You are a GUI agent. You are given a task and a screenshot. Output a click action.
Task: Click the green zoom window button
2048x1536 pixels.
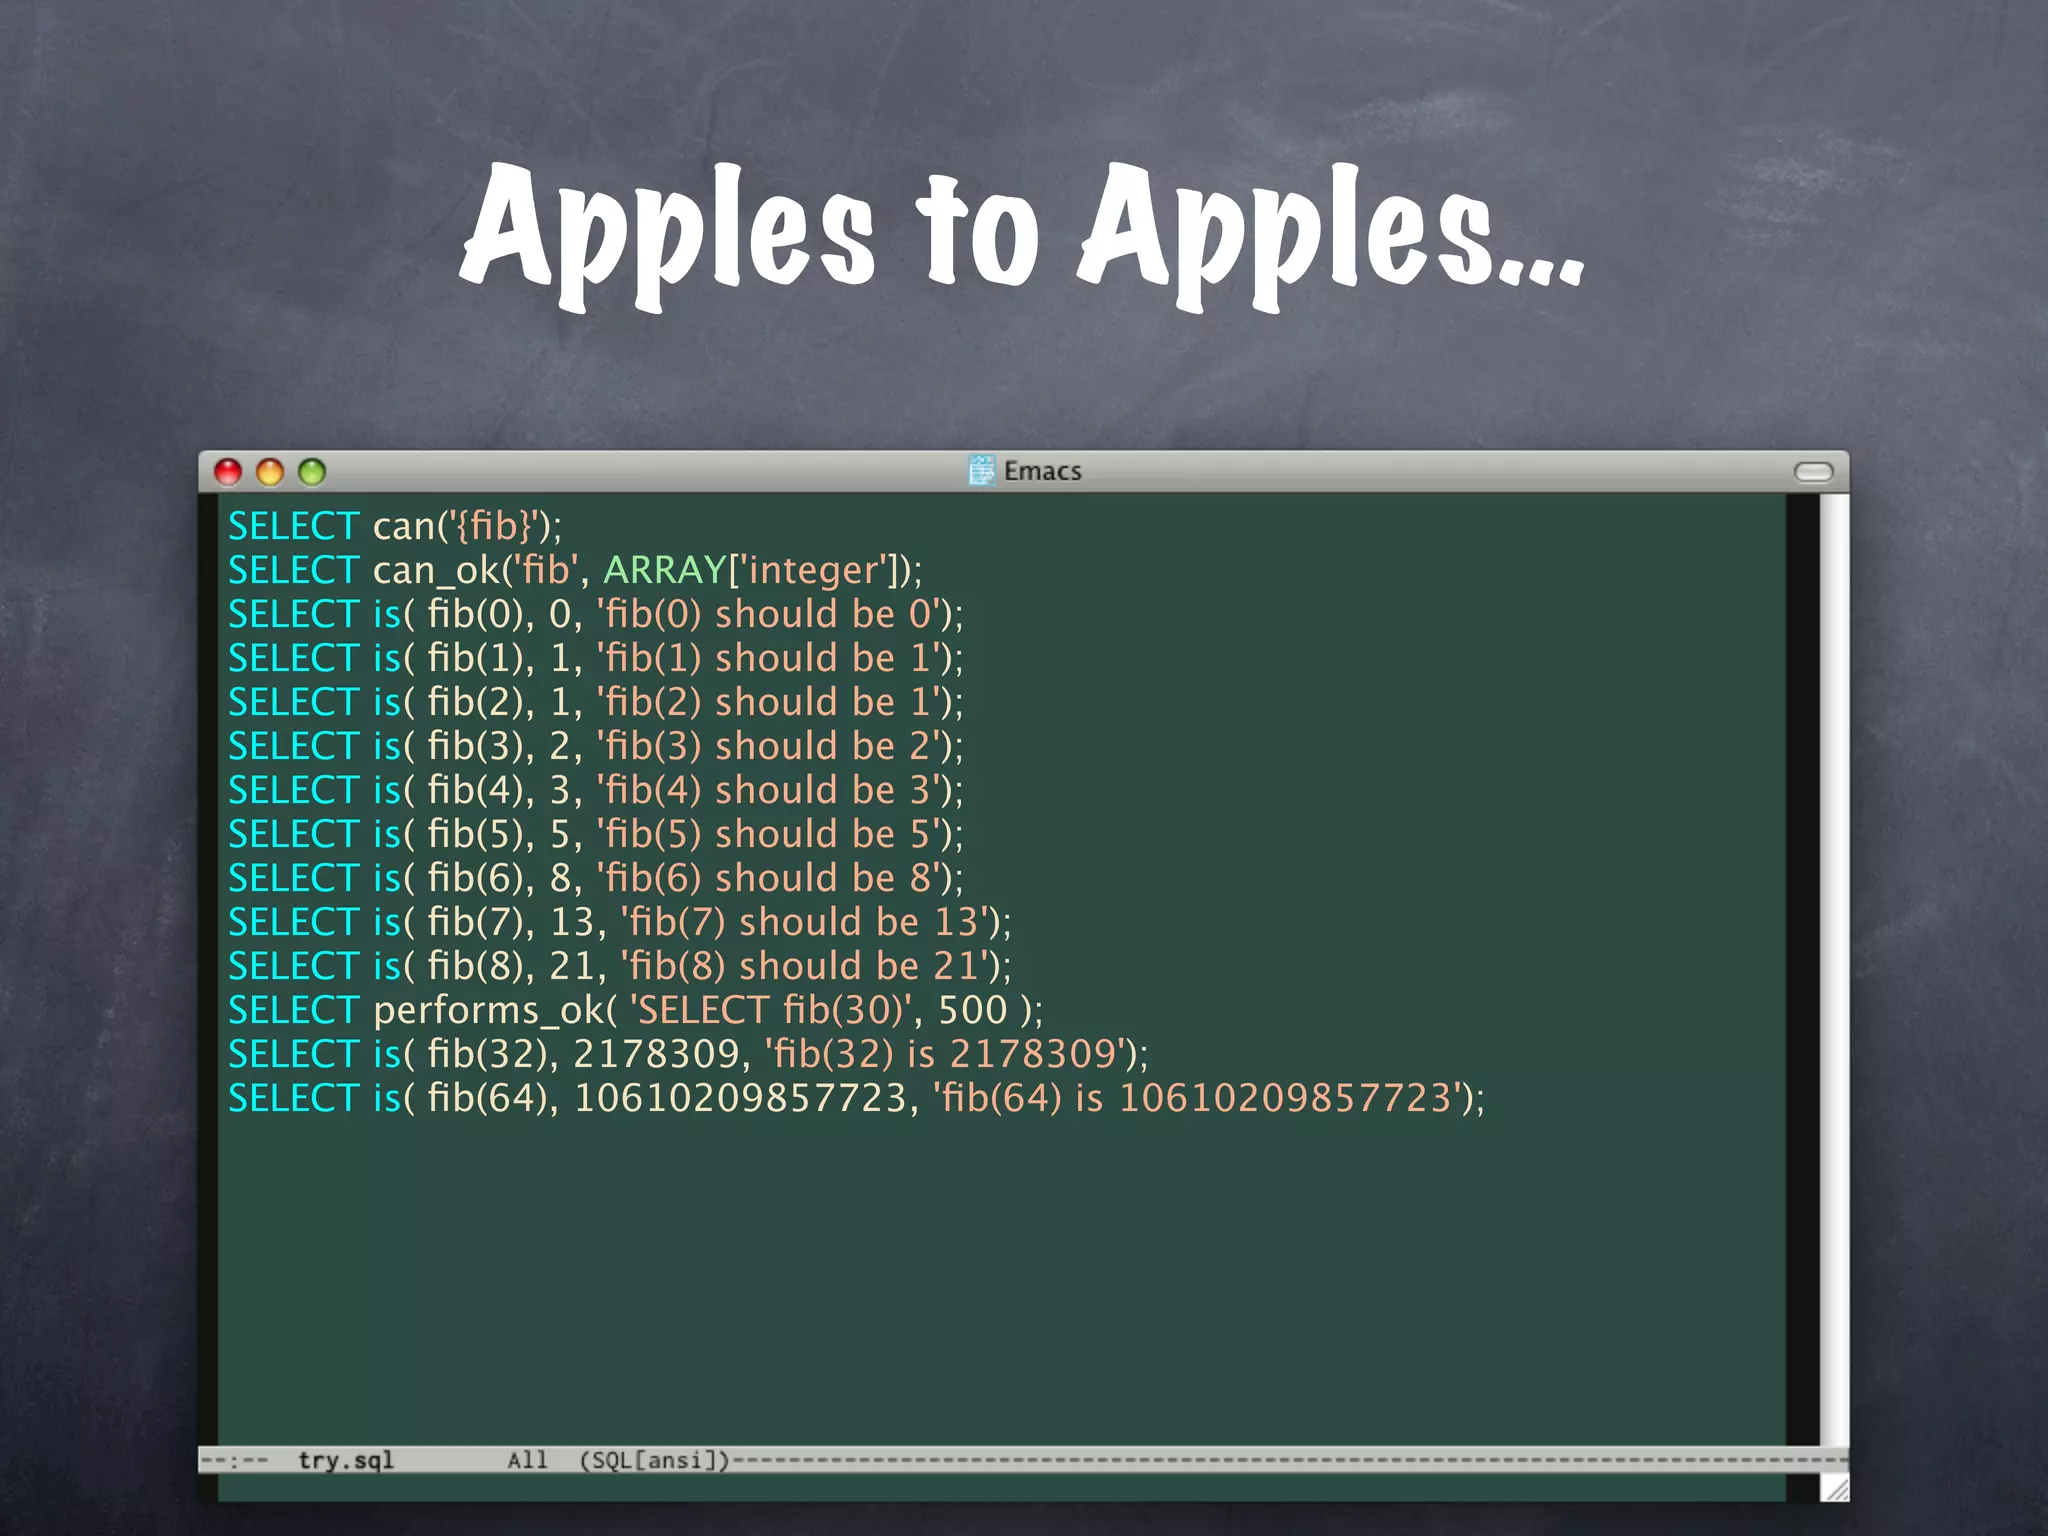(x=312, y=472)
